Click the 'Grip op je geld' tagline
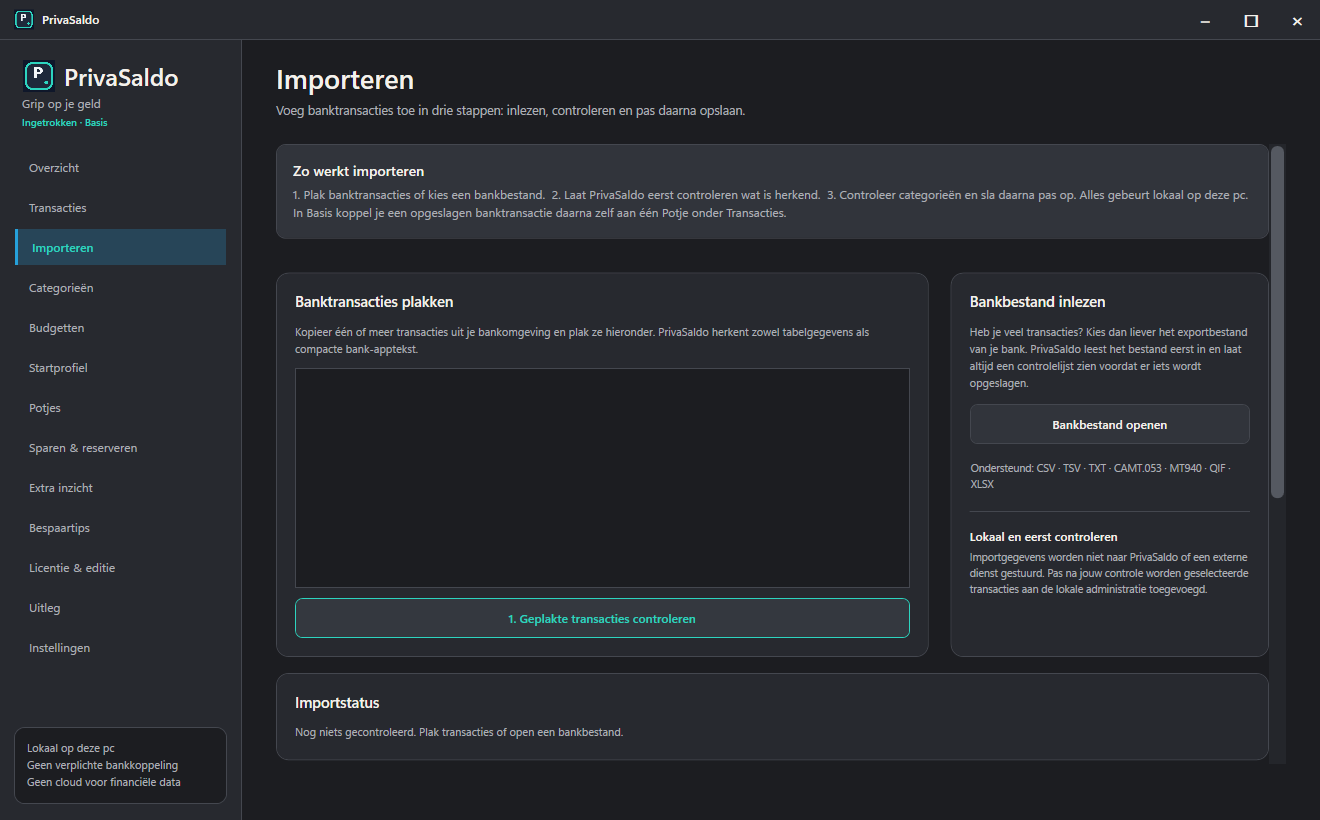Image resolution: width=1320 pixels, height=820 pixels. point(61,104)
